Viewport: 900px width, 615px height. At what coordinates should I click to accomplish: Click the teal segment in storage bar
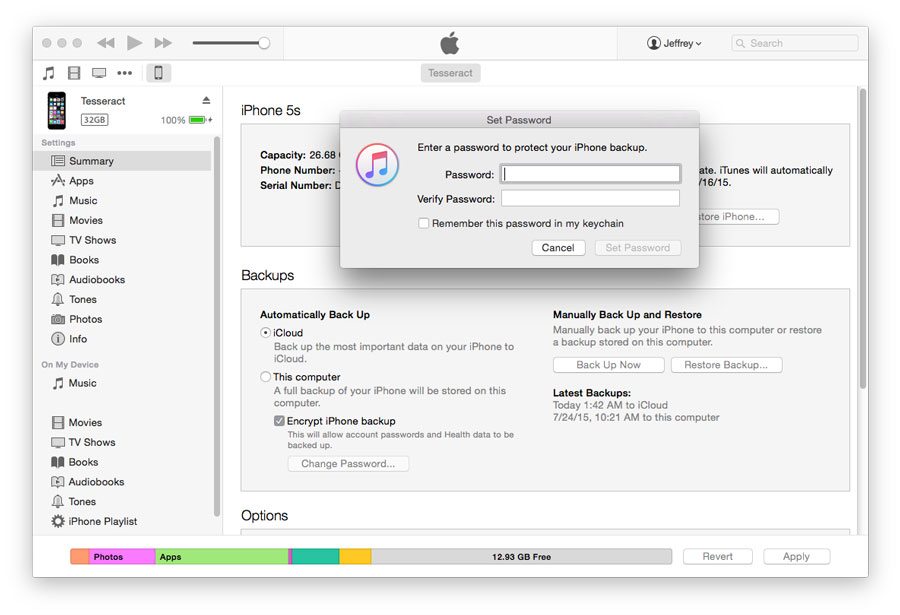point(316,556)
